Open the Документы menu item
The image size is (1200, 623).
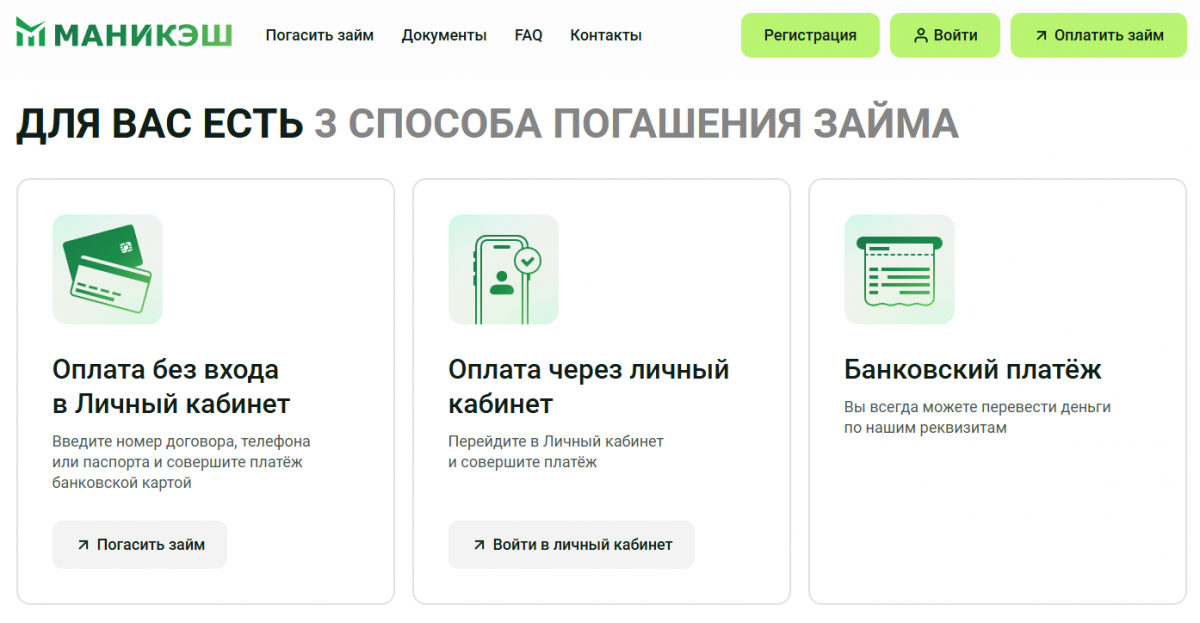pos(444,35)
